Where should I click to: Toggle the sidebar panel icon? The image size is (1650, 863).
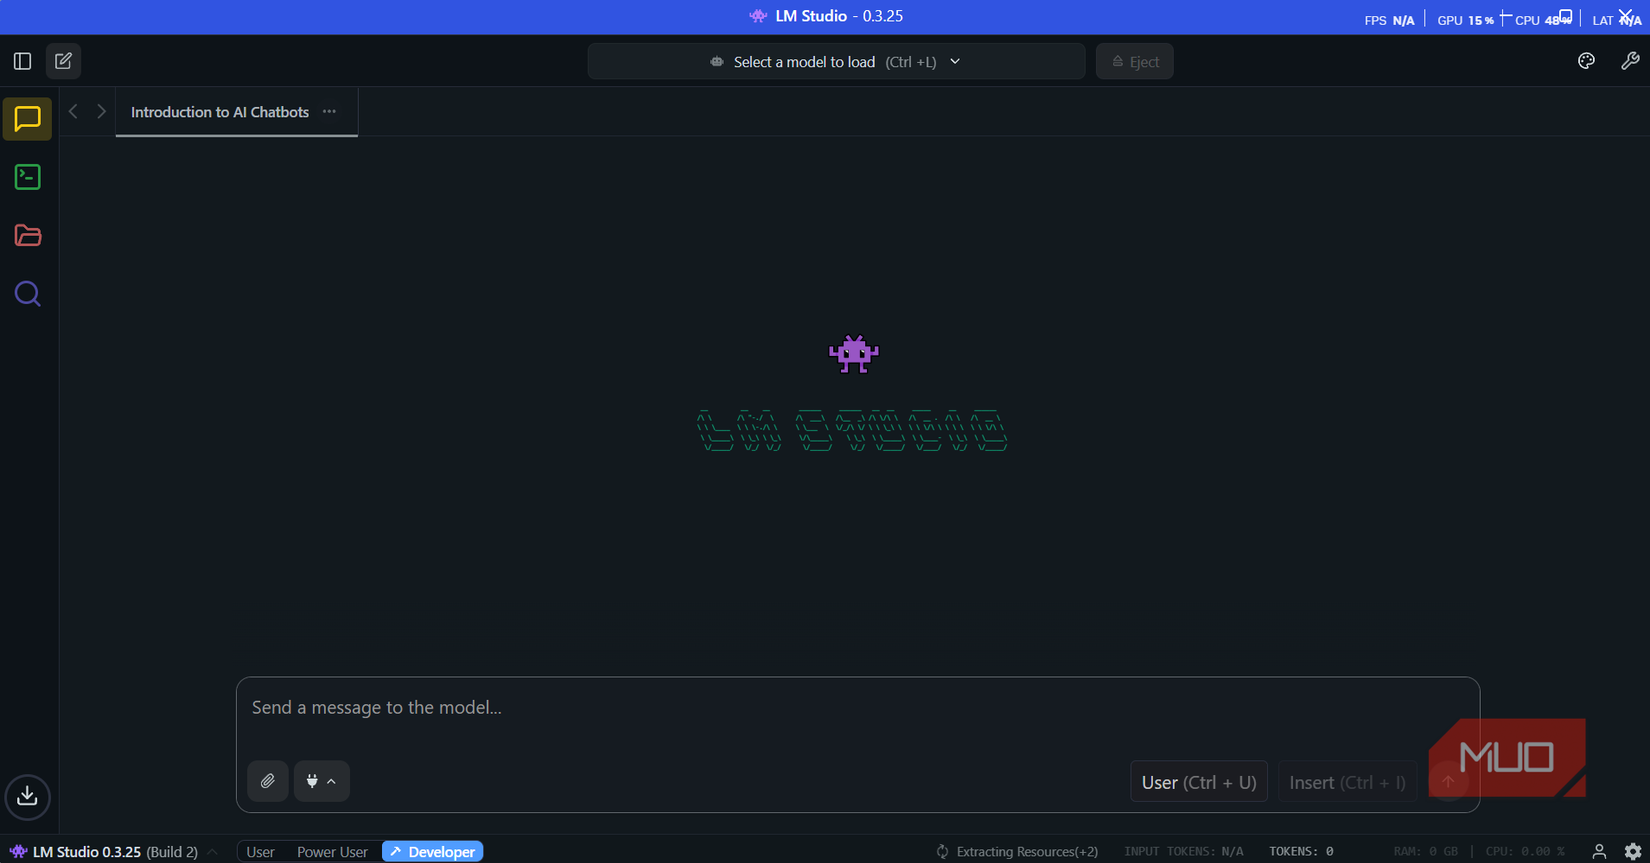coord(22,61)
